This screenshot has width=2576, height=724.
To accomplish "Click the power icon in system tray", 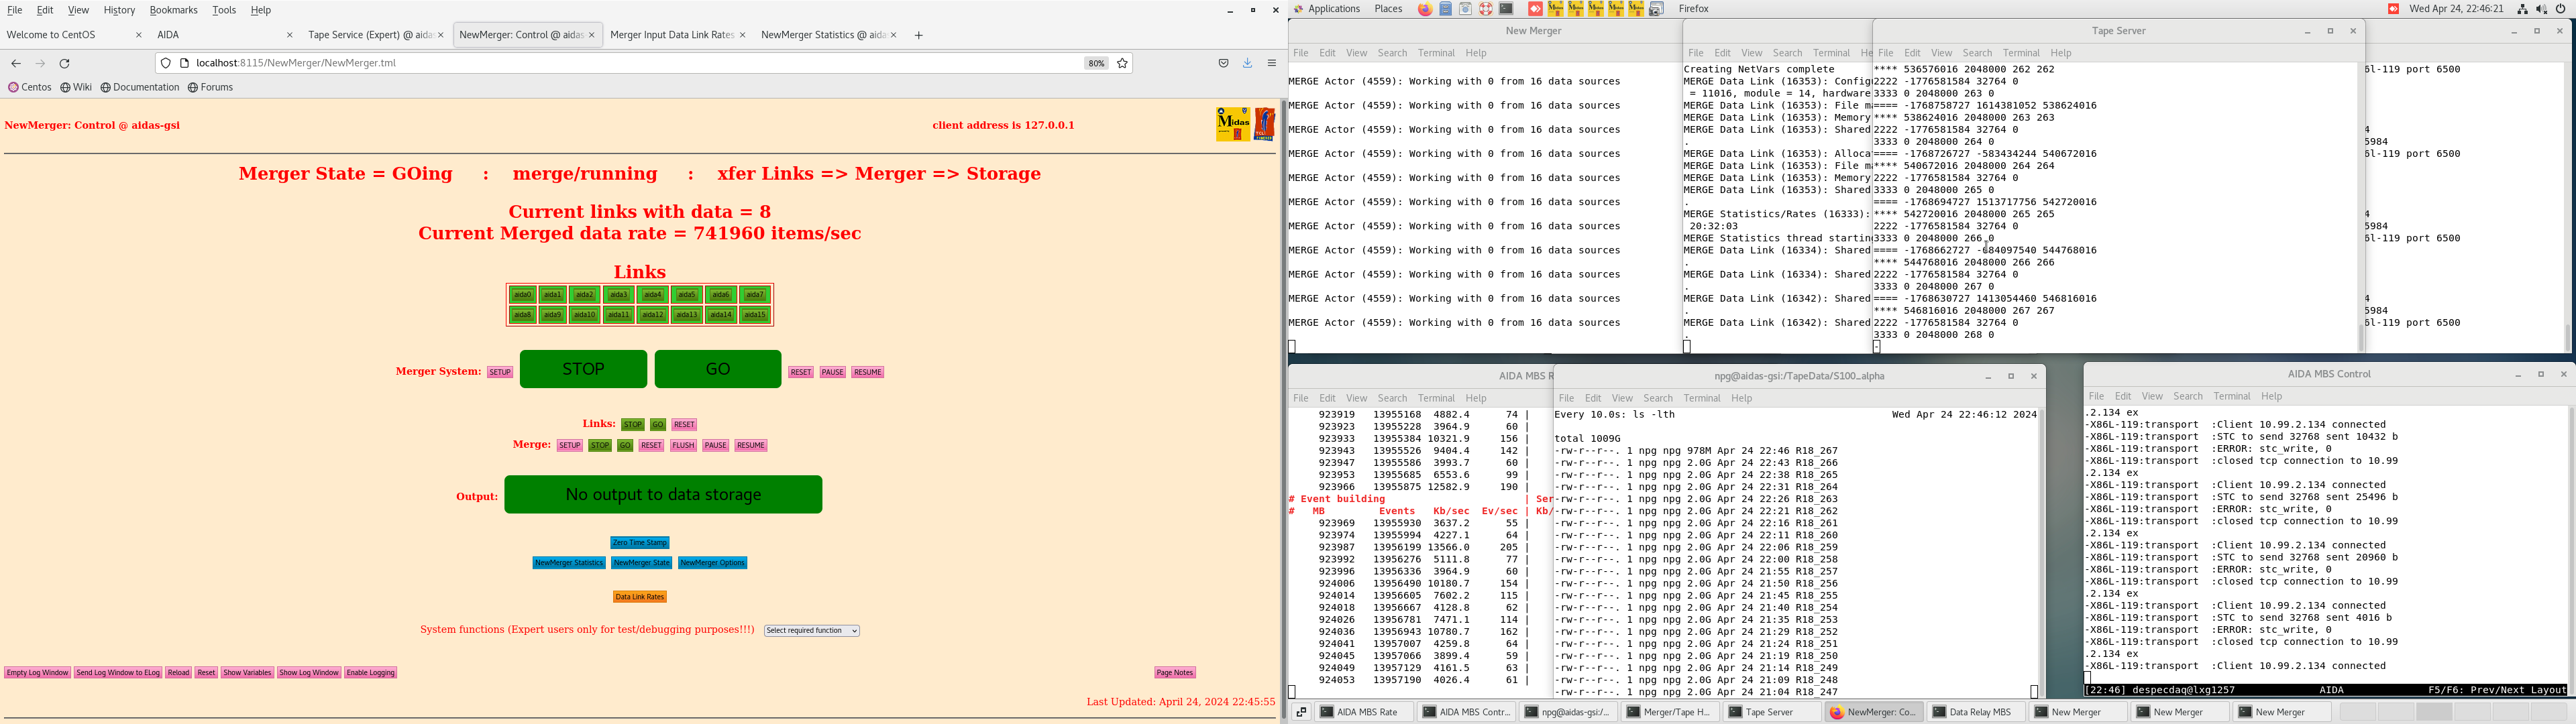I will coord(2560,9).
